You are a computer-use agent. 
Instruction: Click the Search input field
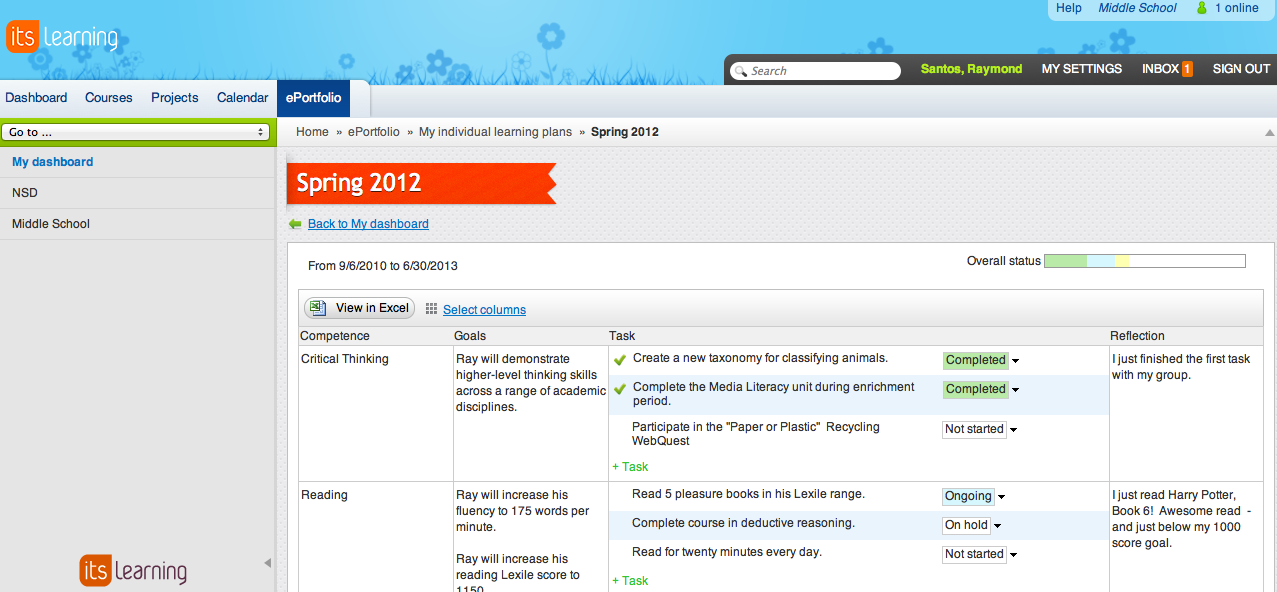815,71
